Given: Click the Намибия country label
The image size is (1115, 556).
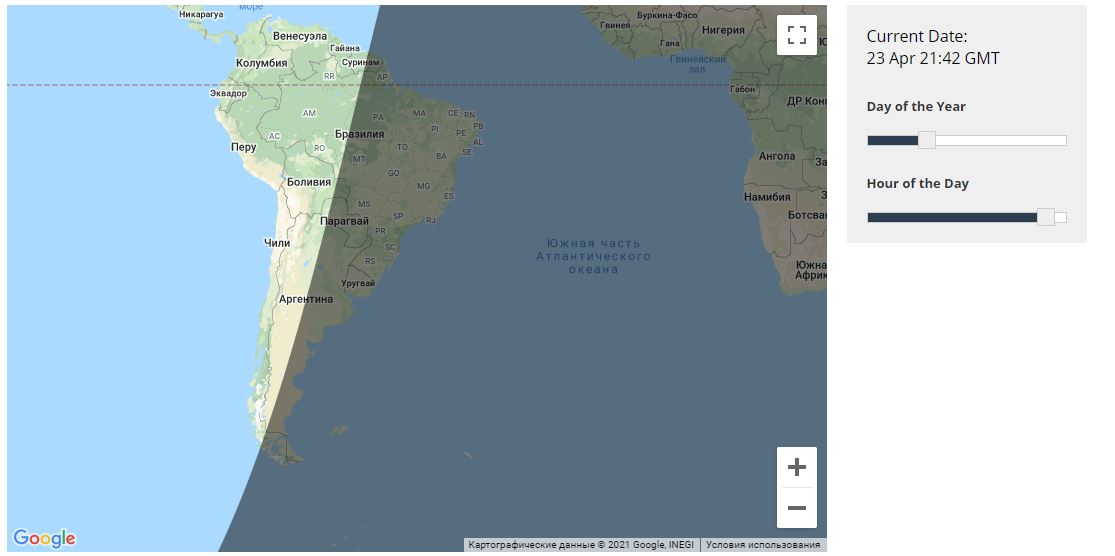Looking at the screenshot, I should (x=767, y=197).
